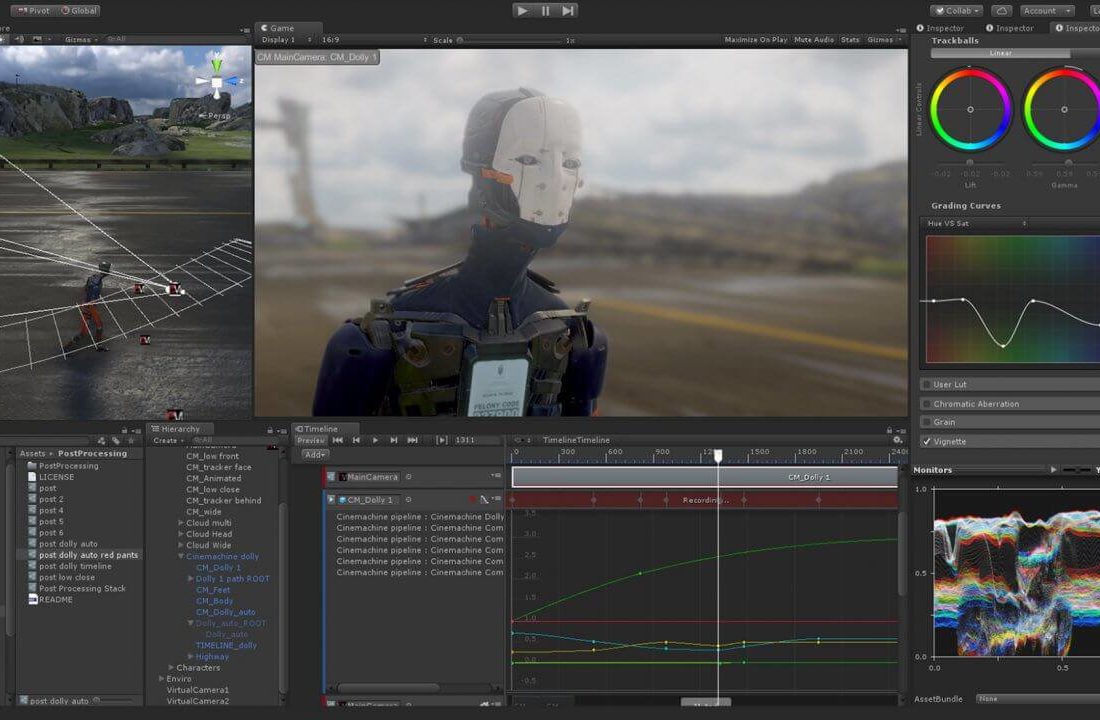This screenshot has height=720, width=1100.
Task: Click the Timeline frame number field 1311
Action: point(477,440)
